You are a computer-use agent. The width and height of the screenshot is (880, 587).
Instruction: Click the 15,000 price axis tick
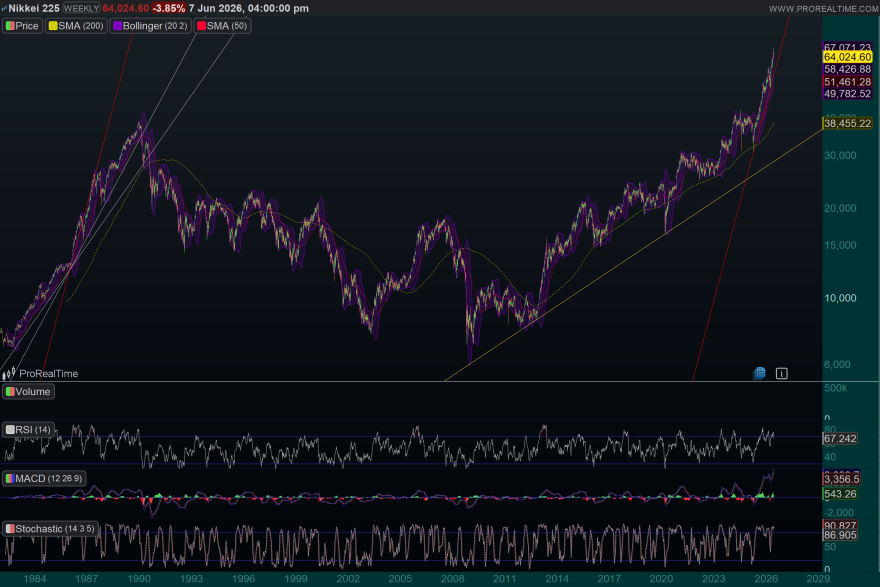pyautogui.click(x=840, y=245)
